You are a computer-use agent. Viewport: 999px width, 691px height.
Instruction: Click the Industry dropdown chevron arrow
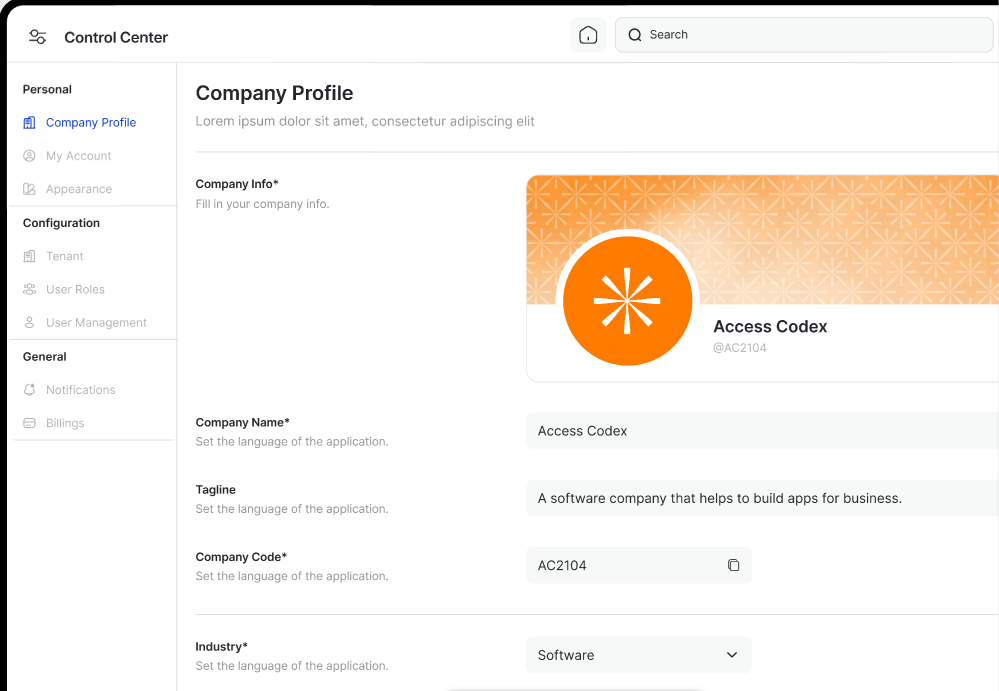(x=731, y=655)
